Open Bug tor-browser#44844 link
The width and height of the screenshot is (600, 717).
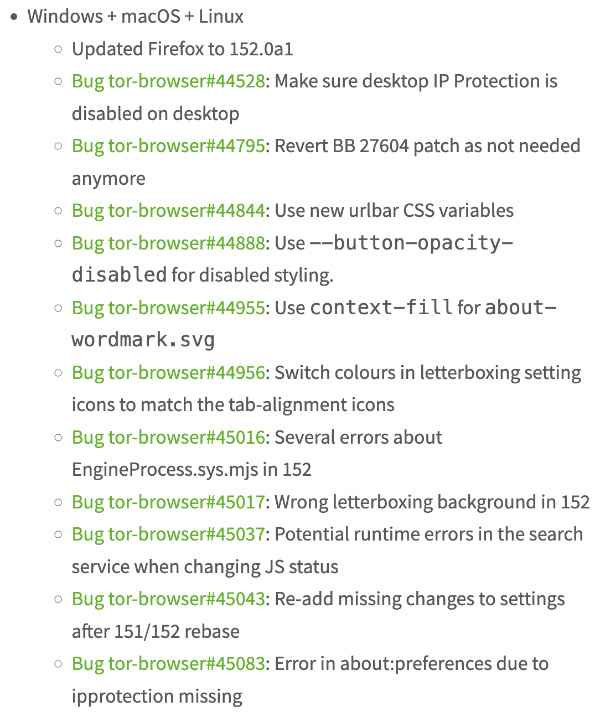168,211
